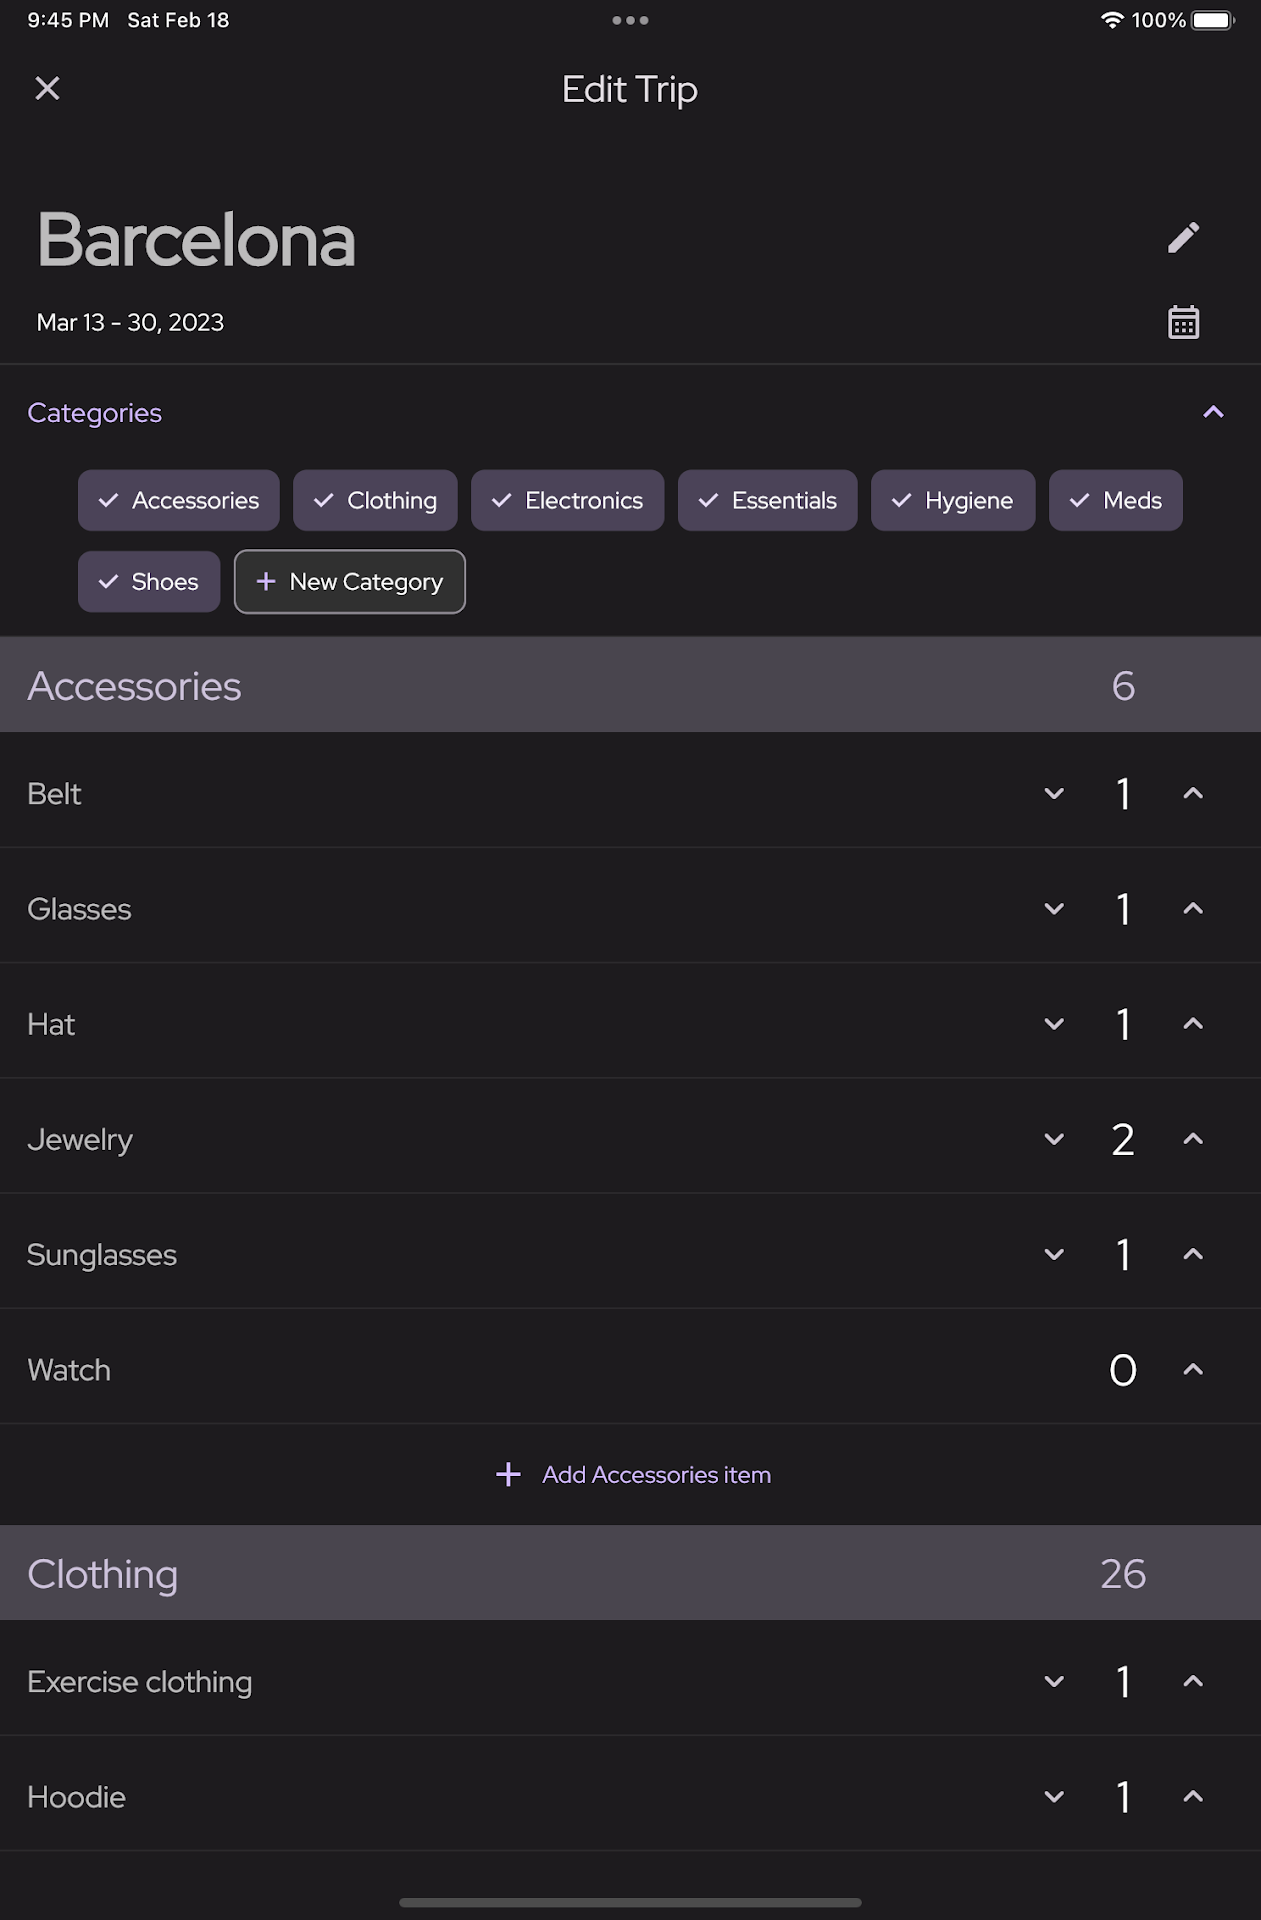Open the calendar to change trip dates

[1183, 322]
